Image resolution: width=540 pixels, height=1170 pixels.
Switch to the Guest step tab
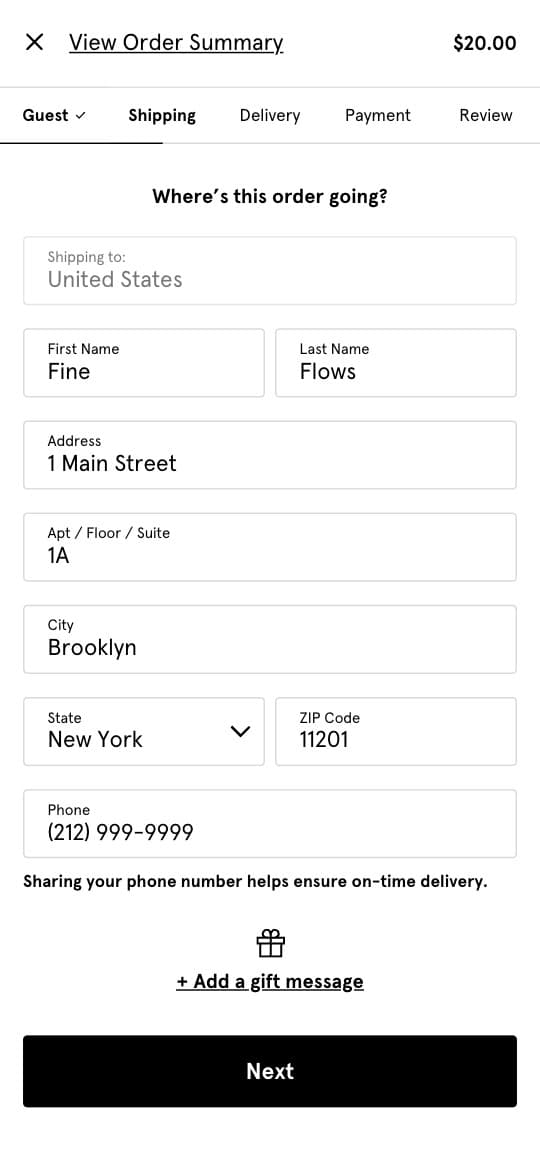[x=54, y=116]
